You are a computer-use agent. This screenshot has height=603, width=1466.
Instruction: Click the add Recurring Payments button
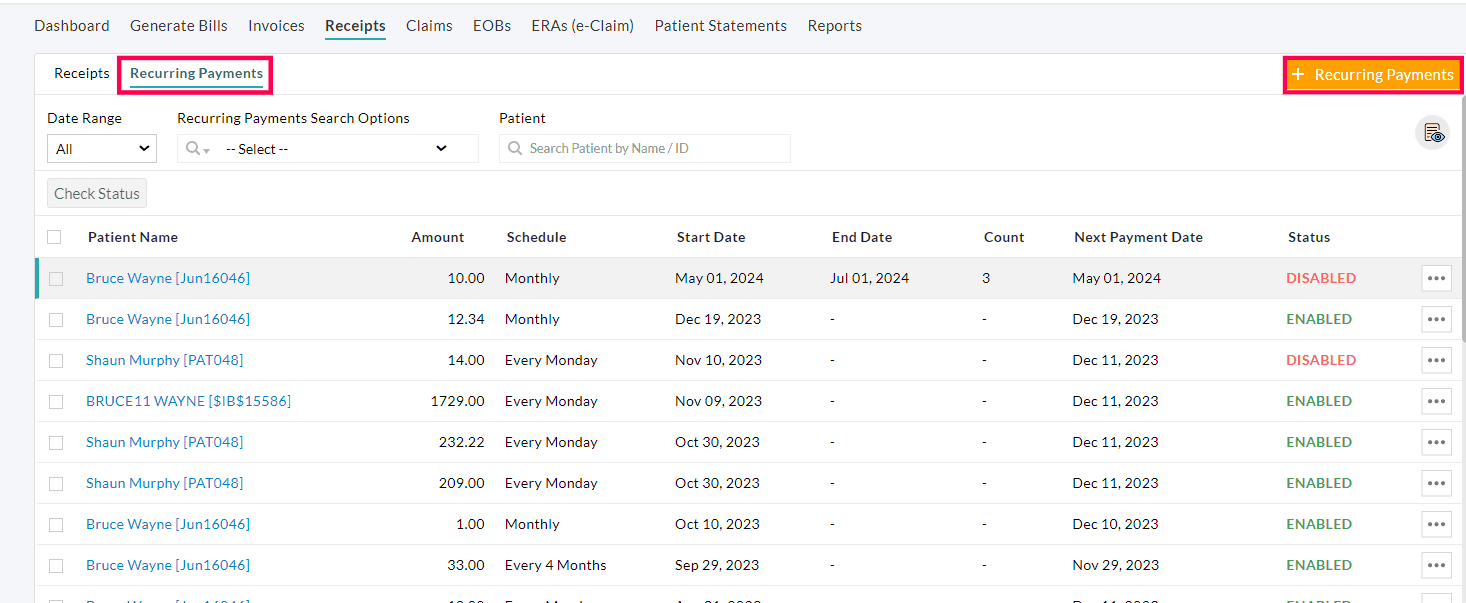1372,75
